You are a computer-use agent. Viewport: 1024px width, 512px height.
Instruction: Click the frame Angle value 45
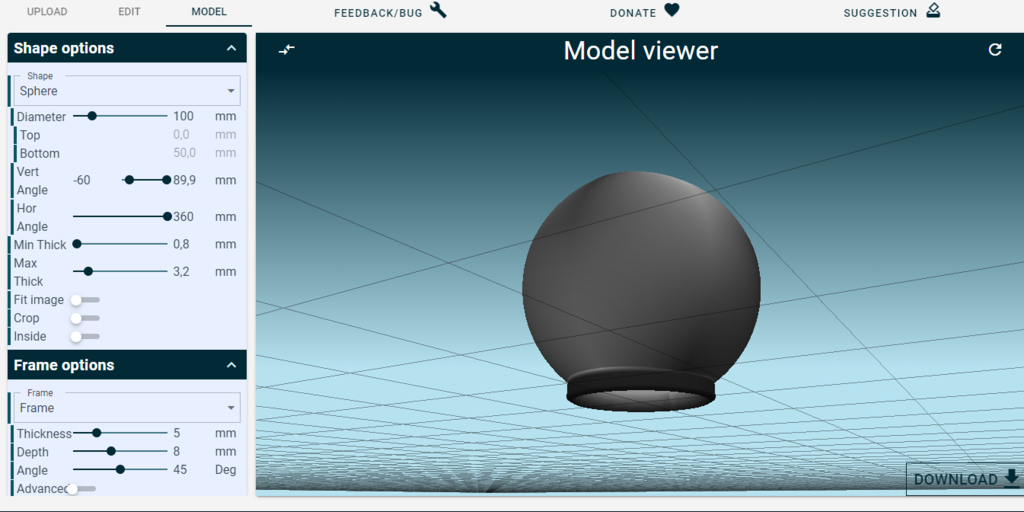(x=180, y=470)
